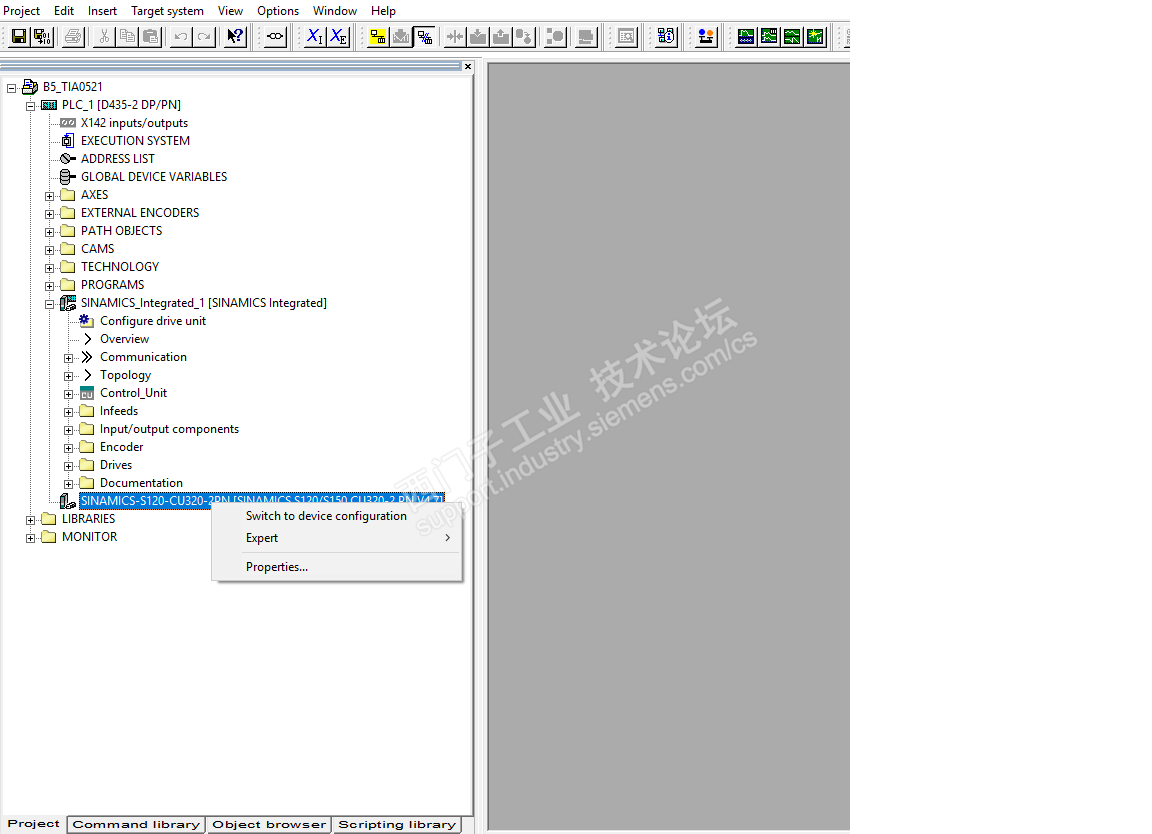The width and height of the screenshot is (1152, 834).
Task: Open the green icon with yellow star
Action: [816, 36]
